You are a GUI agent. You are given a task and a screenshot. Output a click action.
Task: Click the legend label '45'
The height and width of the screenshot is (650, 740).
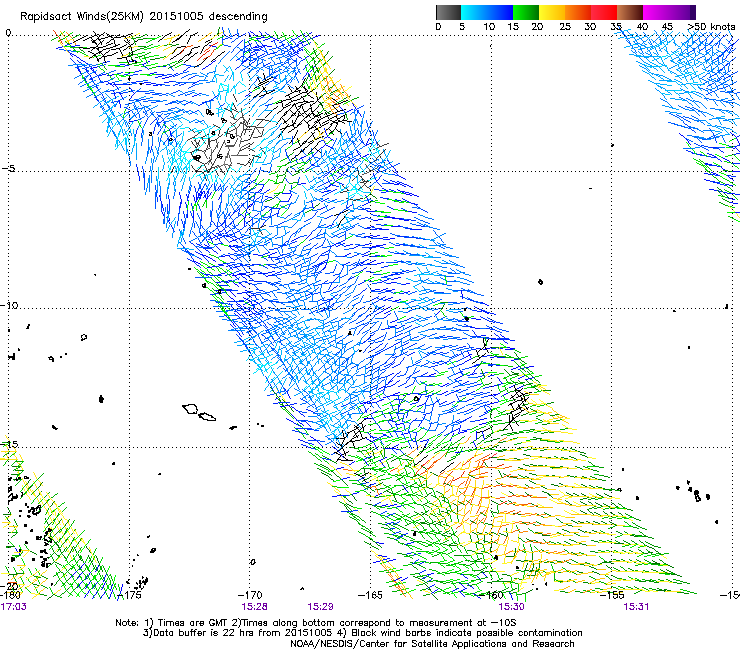667,27
